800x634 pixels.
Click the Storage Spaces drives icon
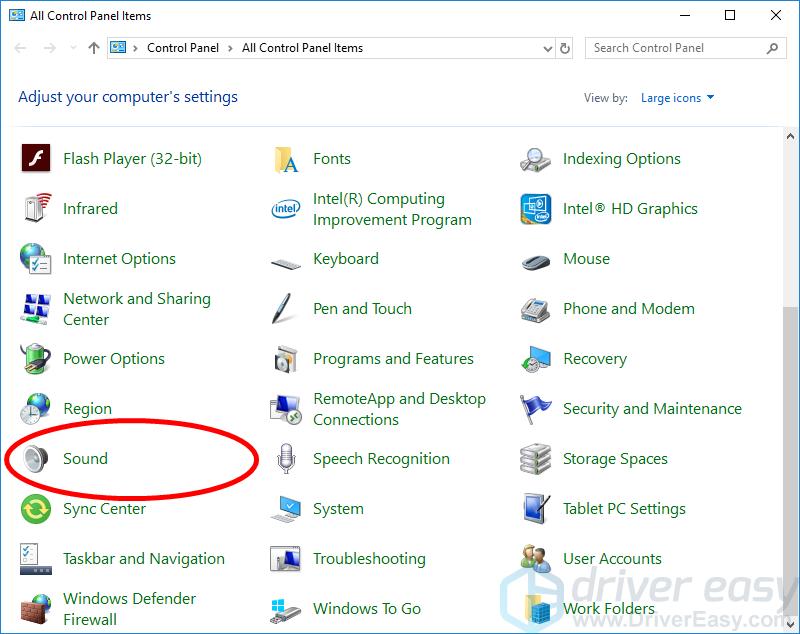pos(536,459)
